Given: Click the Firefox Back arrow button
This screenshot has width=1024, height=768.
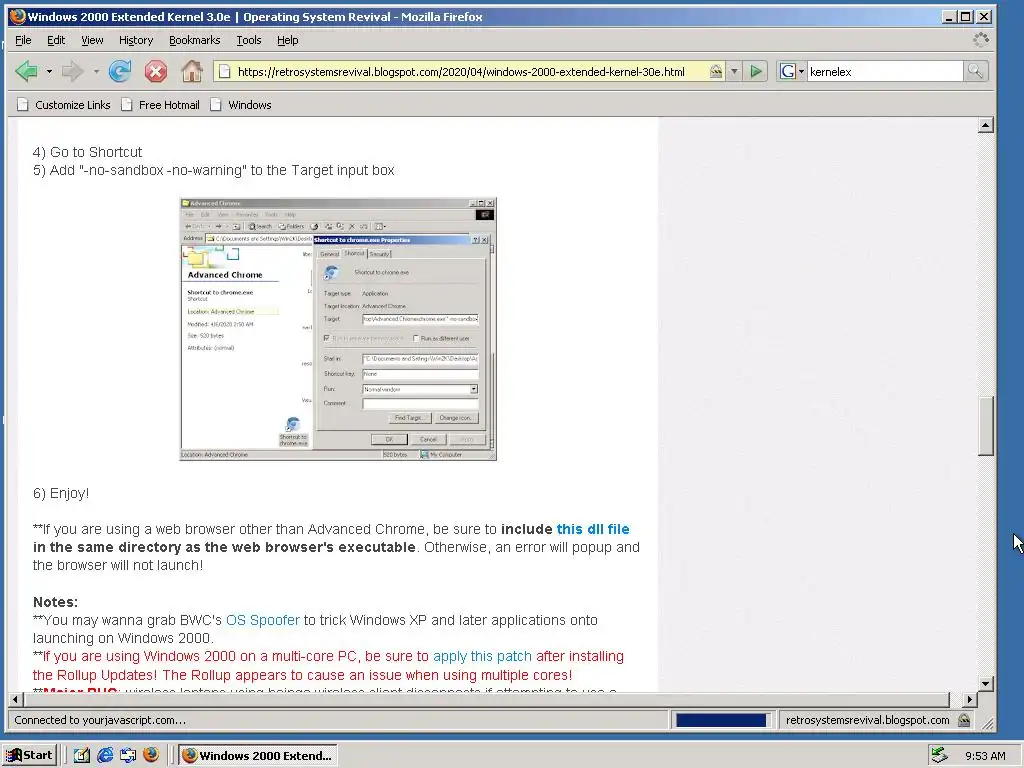Looking at the screenshot, I should click(27, 71).
